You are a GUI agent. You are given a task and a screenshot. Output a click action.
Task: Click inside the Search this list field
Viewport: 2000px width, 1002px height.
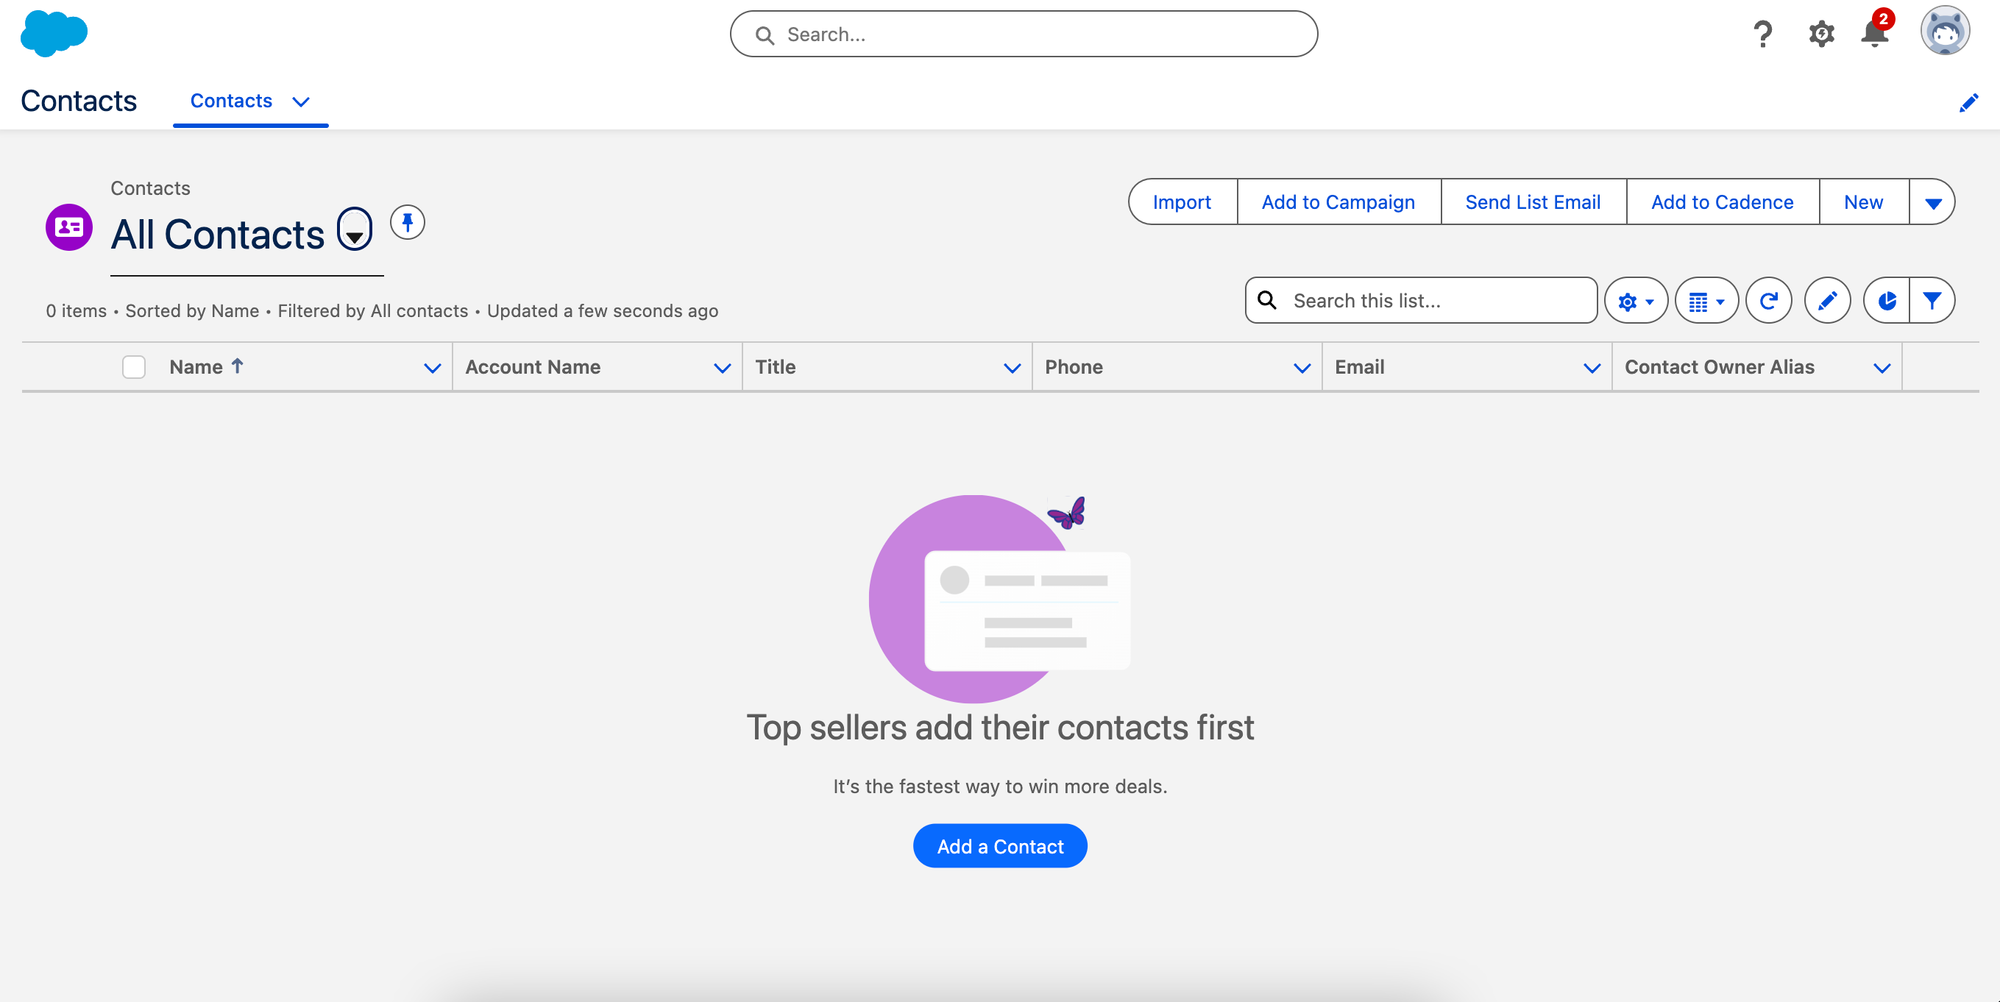coord(1420,300)
